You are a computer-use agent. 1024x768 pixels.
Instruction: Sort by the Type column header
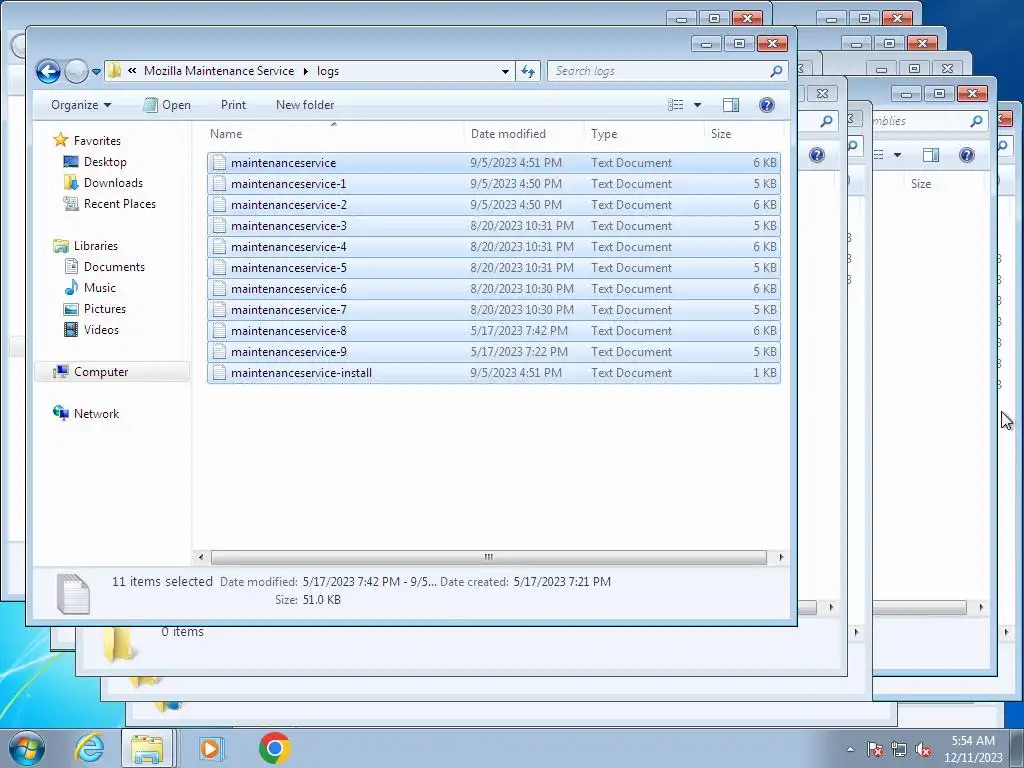coord(645,134)
